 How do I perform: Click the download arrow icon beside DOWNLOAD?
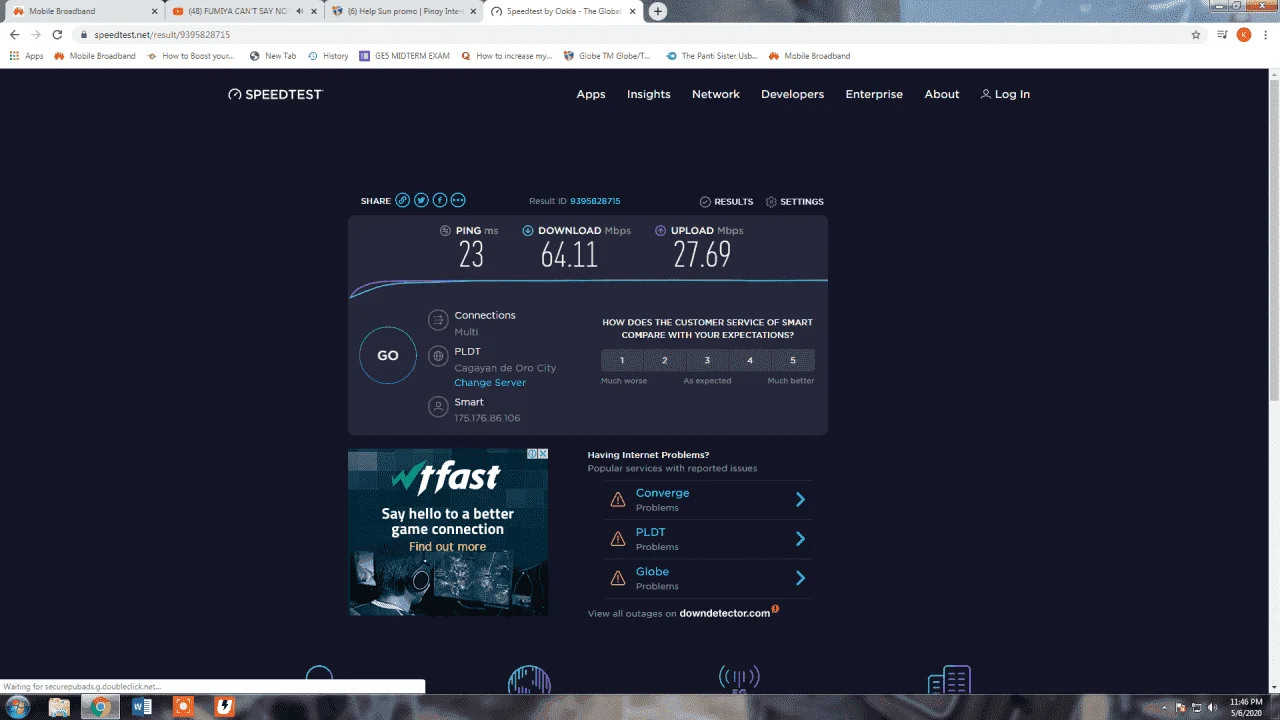[x=528, y=231]
